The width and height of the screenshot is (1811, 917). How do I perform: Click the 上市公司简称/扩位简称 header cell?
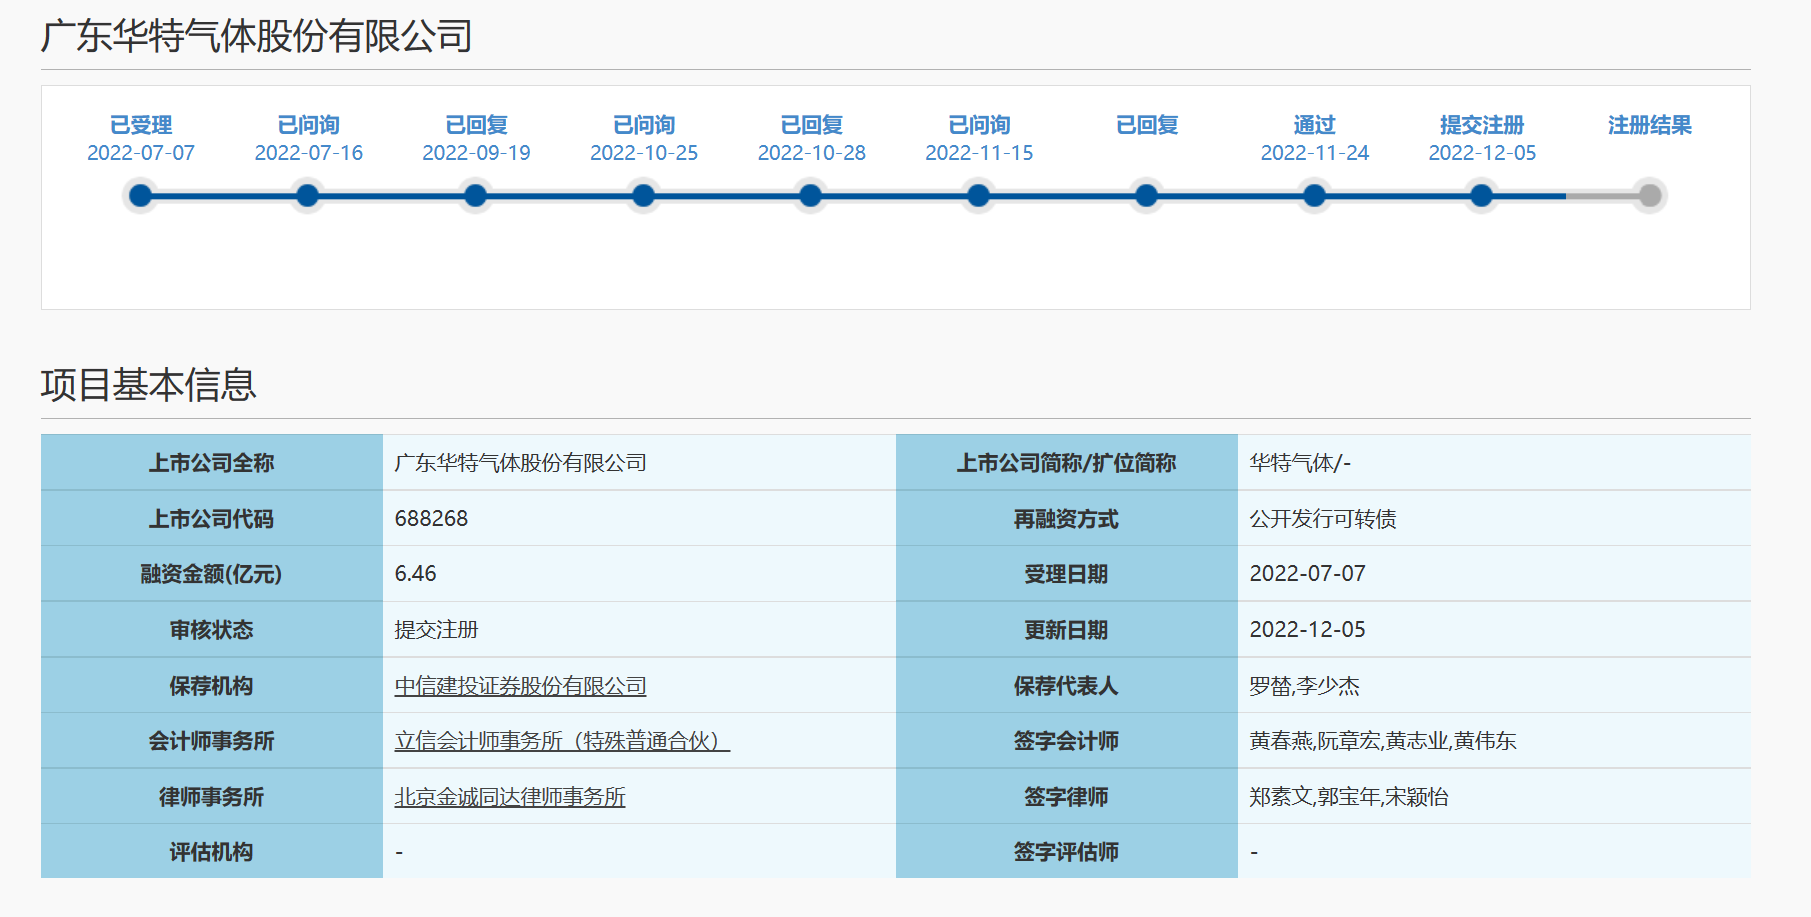1067,463
